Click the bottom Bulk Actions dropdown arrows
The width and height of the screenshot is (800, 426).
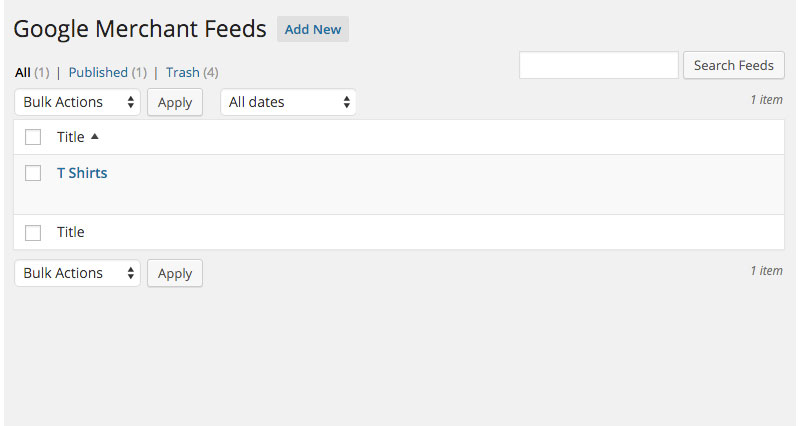coord(131,273)
